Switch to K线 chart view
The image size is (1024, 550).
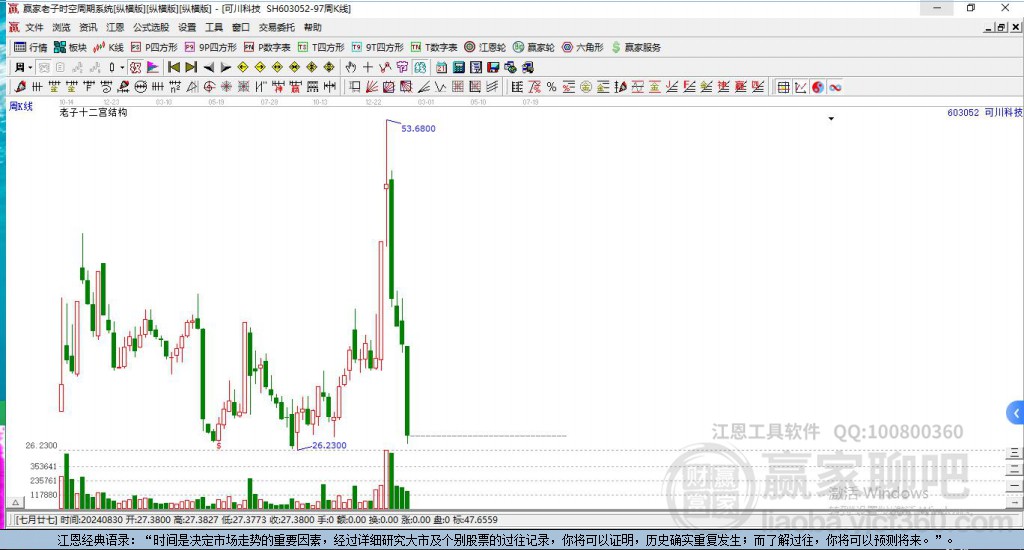[x=108, y=47]
